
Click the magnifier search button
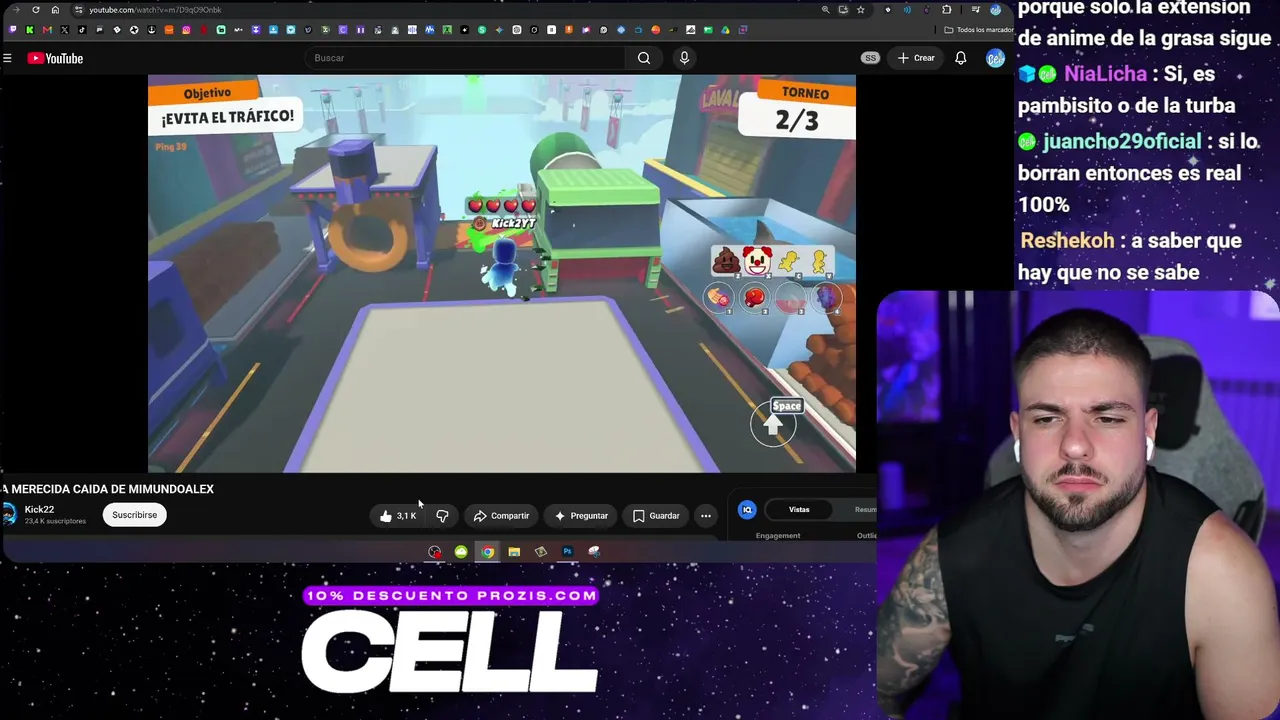(x=644, y=58)
